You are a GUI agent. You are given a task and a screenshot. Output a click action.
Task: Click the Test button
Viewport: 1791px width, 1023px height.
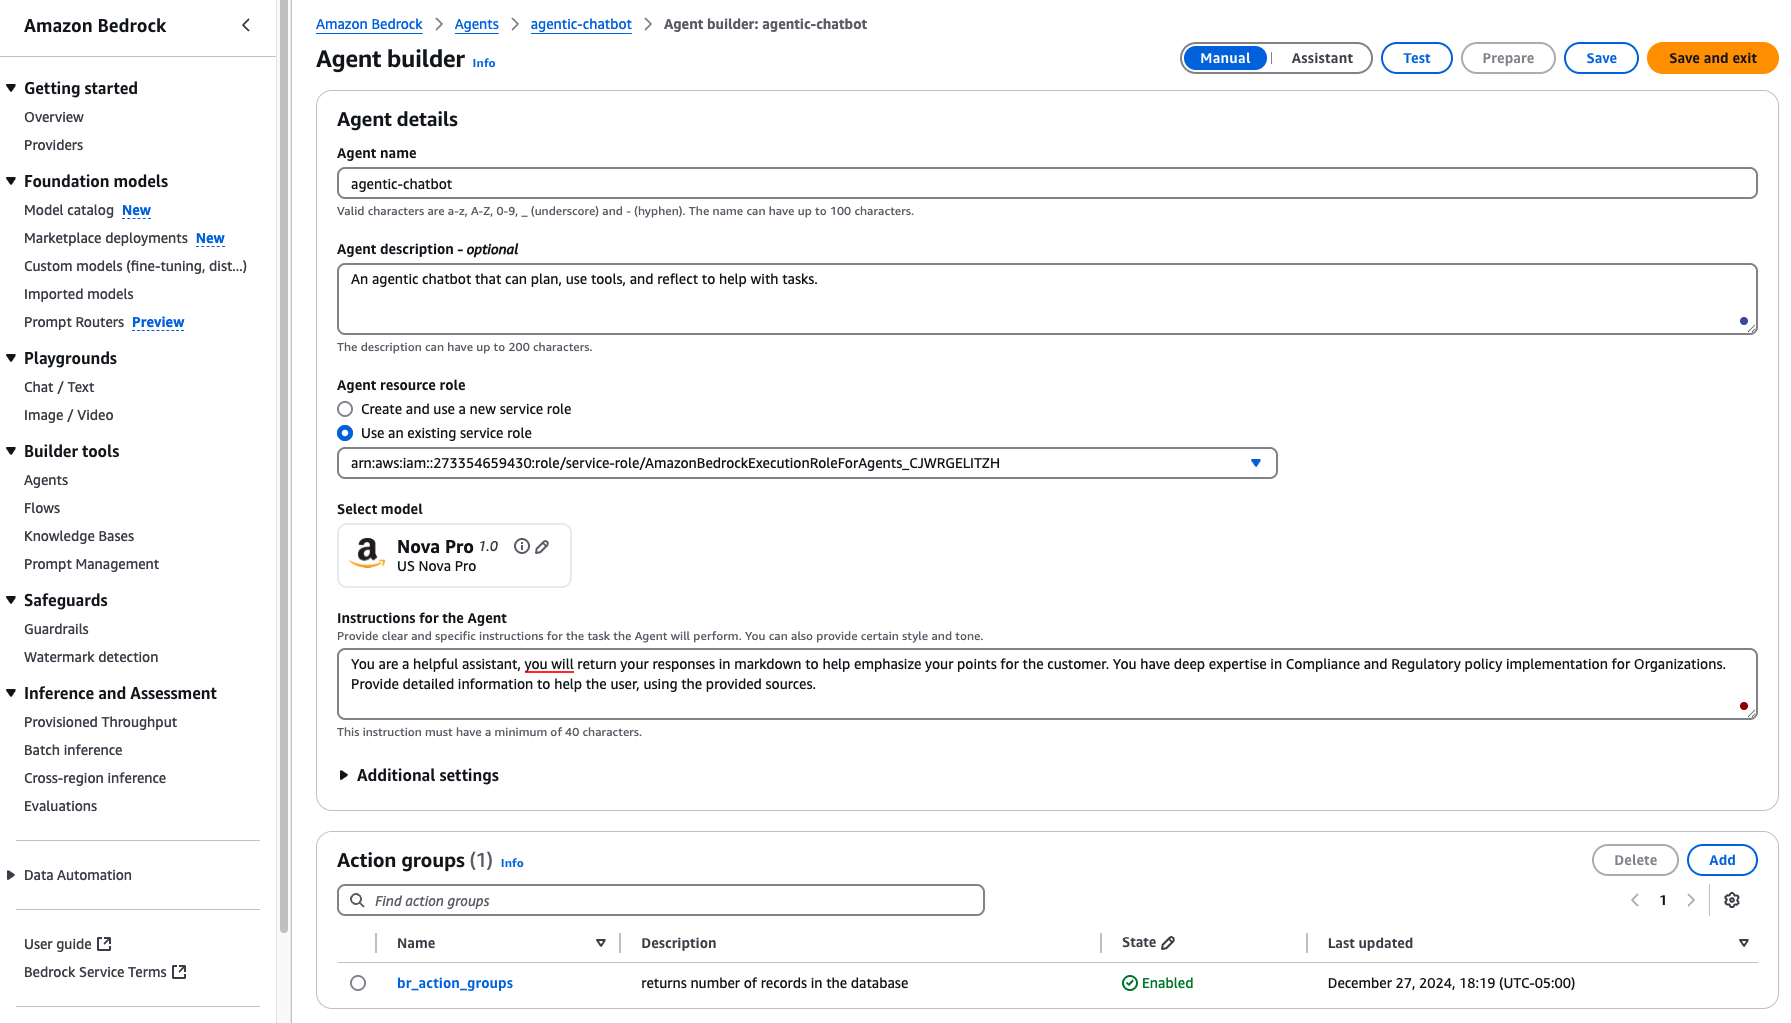point(1416,58)
